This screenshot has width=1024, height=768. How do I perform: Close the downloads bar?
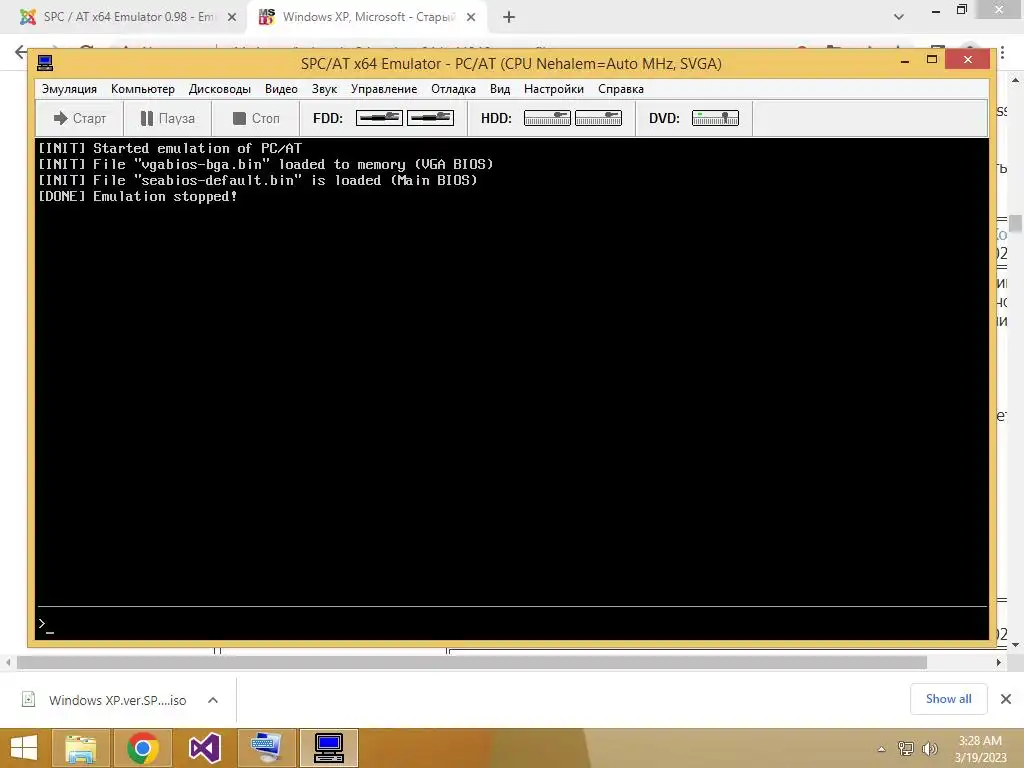click(1006, 699)
